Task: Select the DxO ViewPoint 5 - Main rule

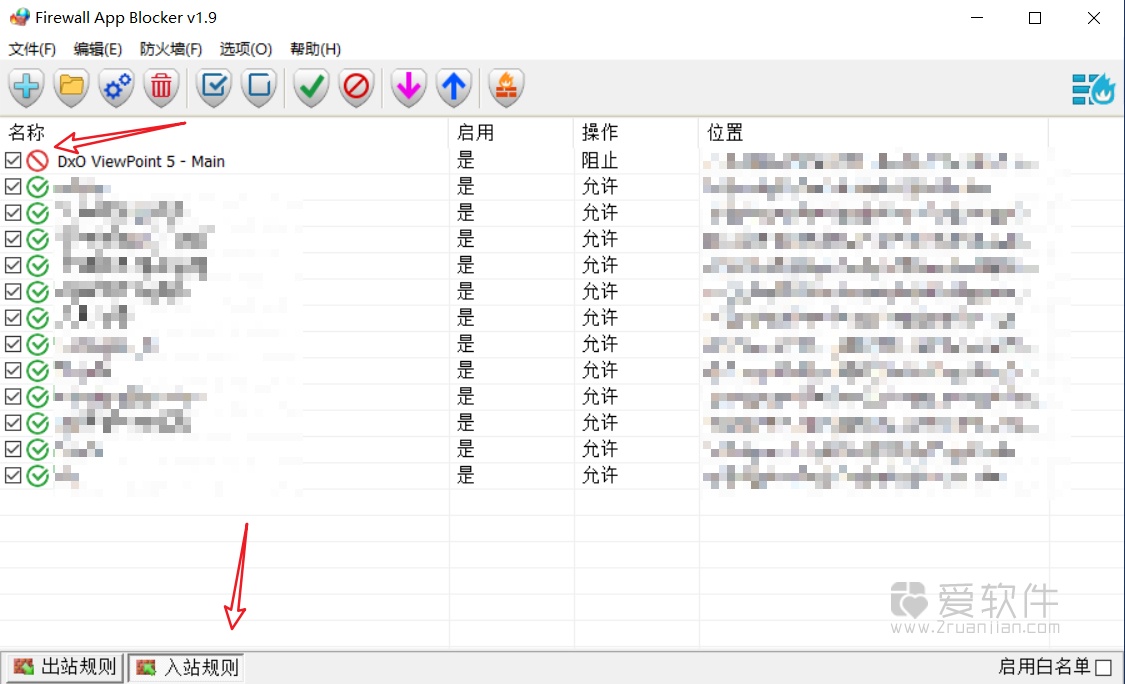Action: [140, 160]
